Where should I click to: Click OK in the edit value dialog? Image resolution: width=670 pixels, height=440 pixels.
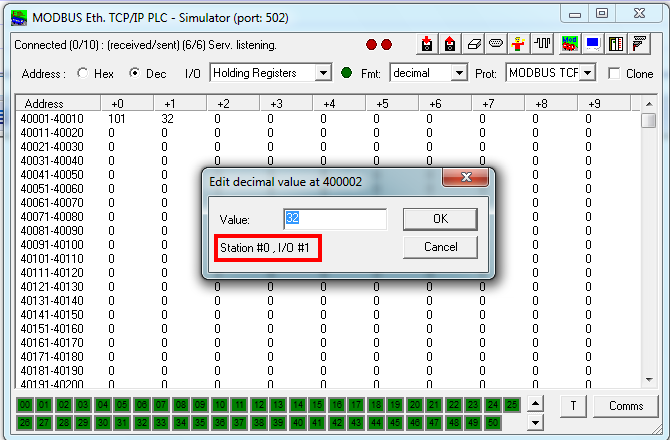coord(440,219)
